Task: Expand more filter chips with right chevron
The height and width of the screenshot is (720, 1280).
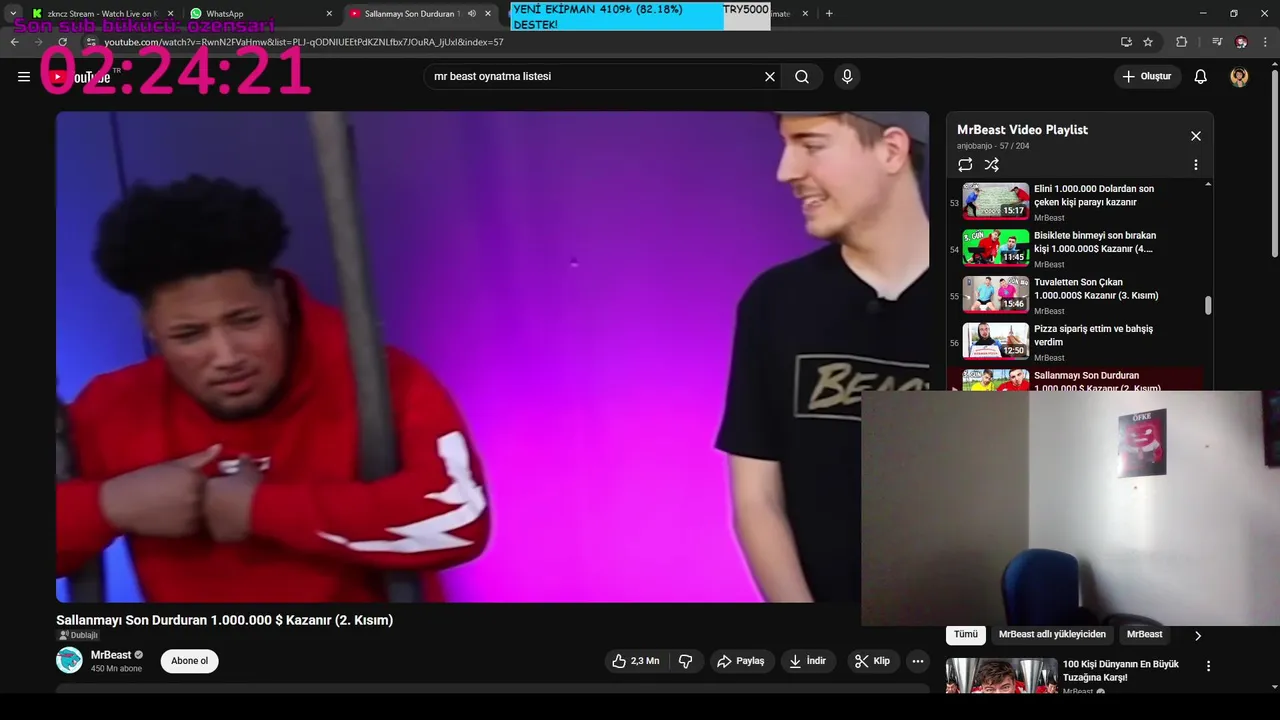Action: coord(1197,635)
